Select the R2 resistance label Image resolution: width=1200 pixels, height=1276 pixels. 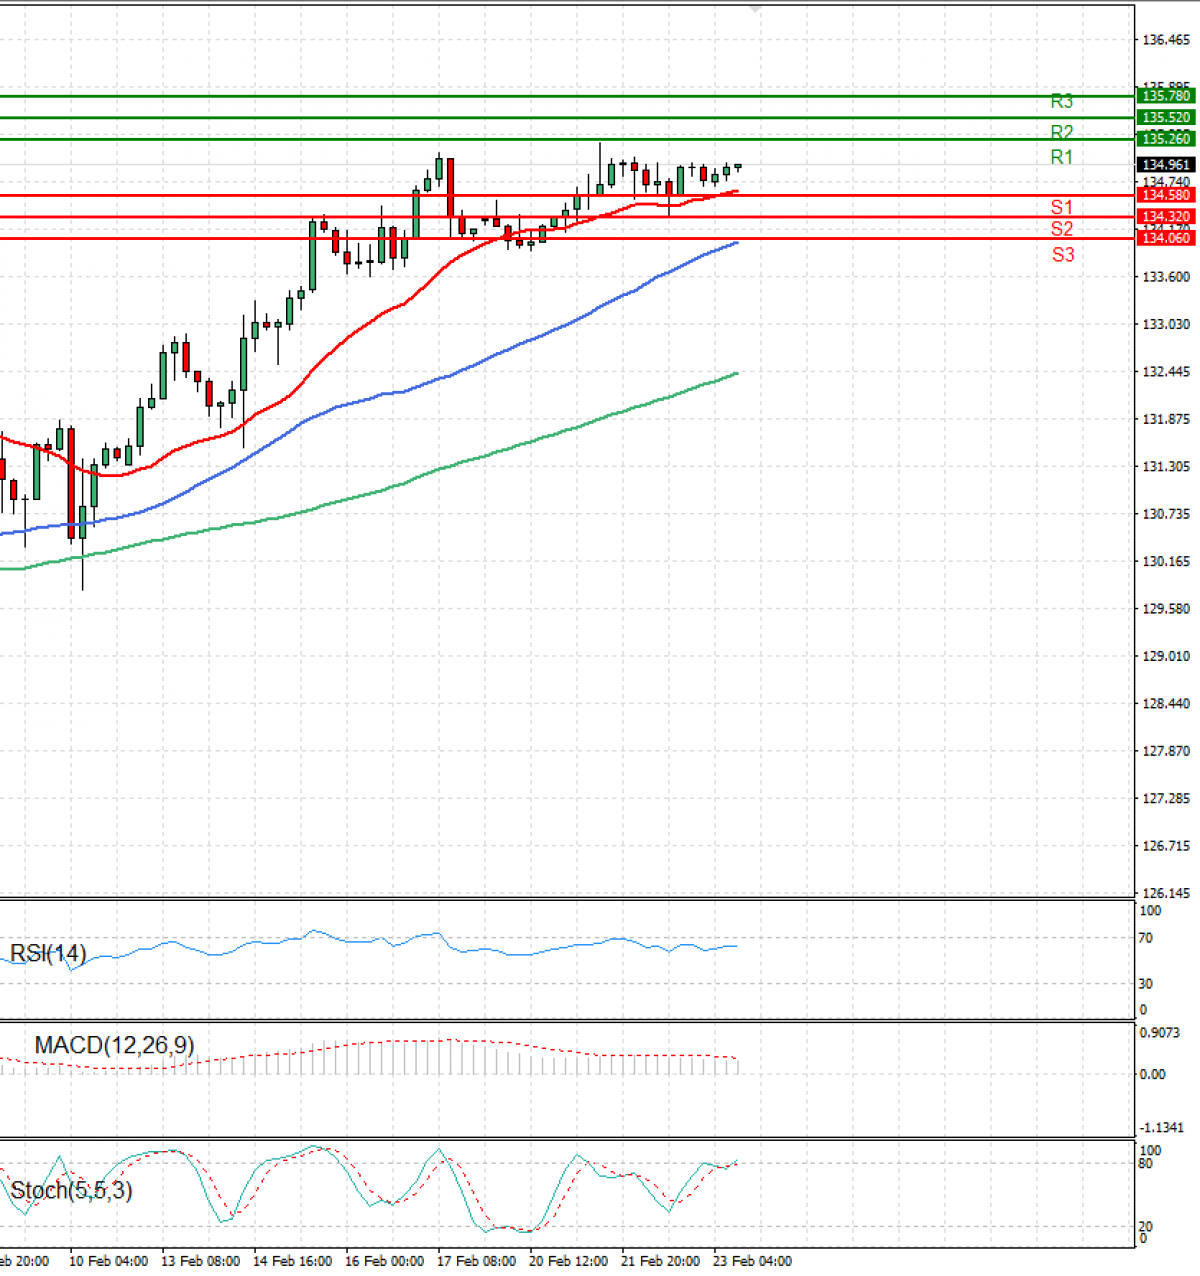[1061, 132]
